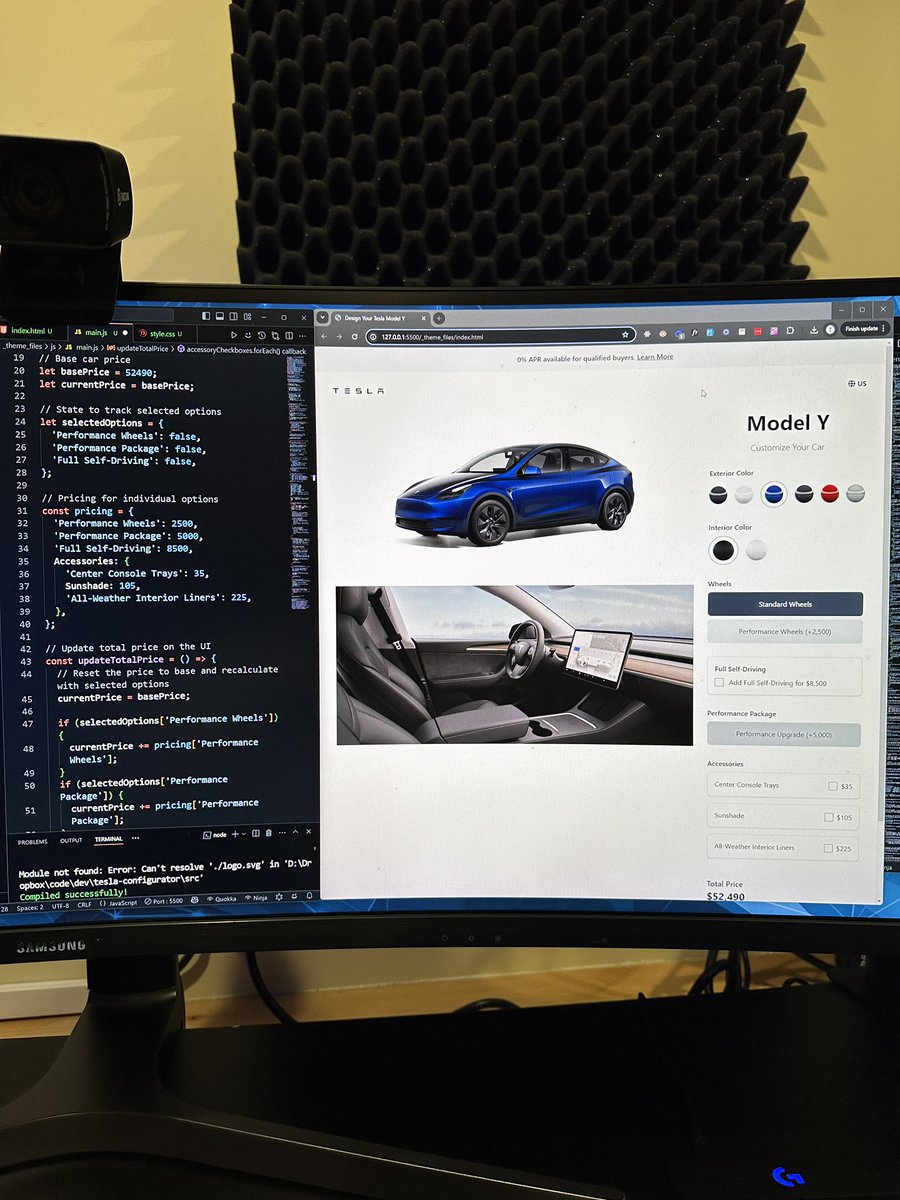Viewport: 900px width, 1200px height.
Task: Click the split editor icon in editor toolbar
Action: click(x=289, y=335)
